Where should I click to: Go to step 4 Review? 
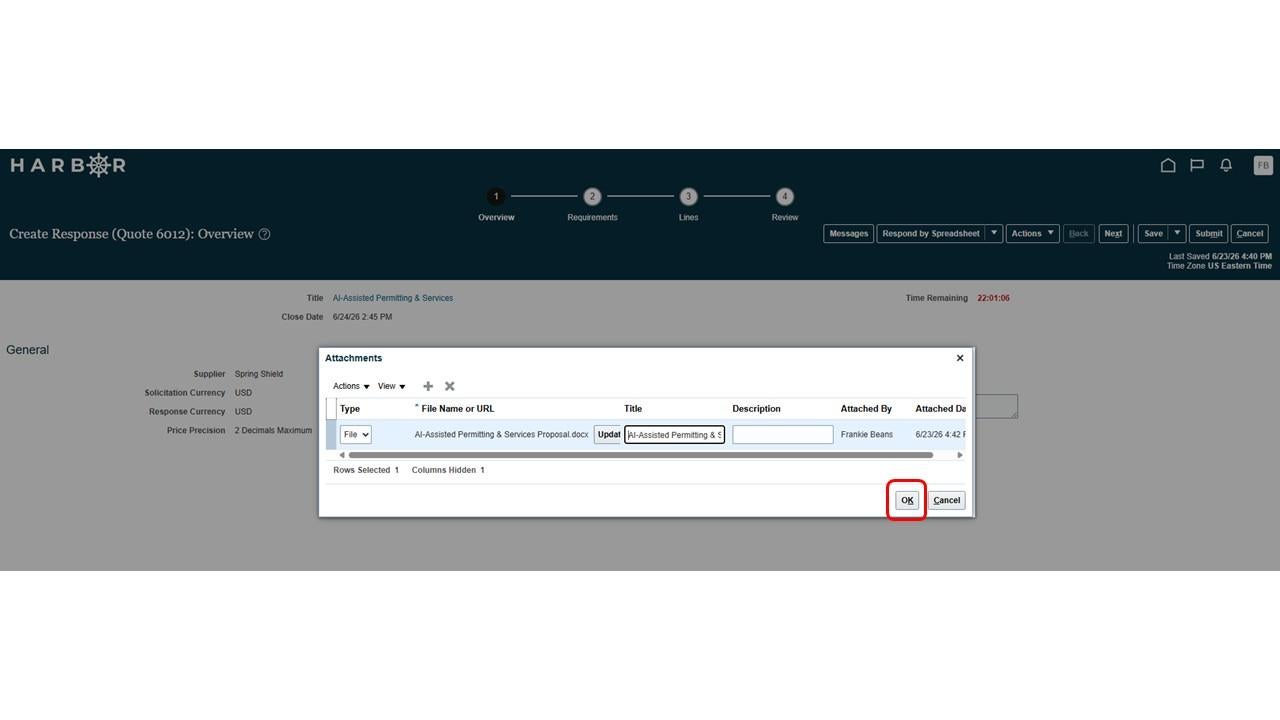[785, 197]
